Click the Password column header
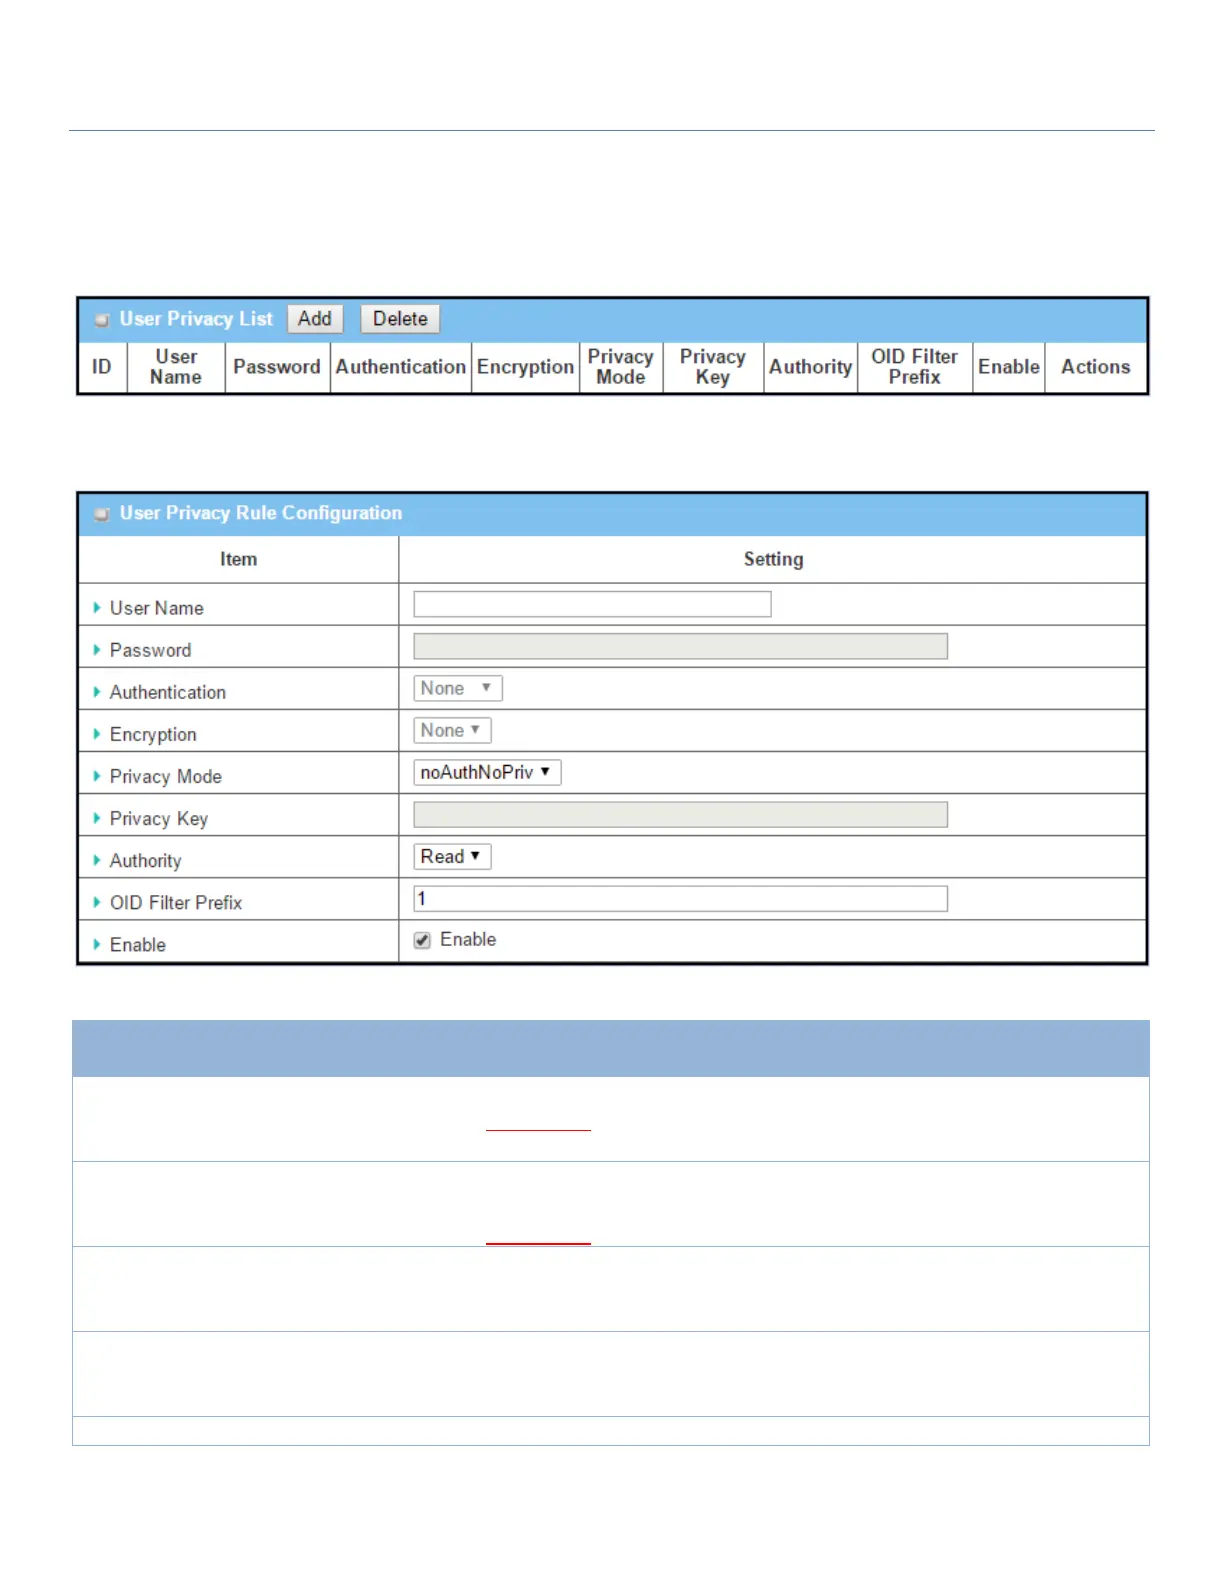Screen dimensions: 1224x1584 pos(277,367)
